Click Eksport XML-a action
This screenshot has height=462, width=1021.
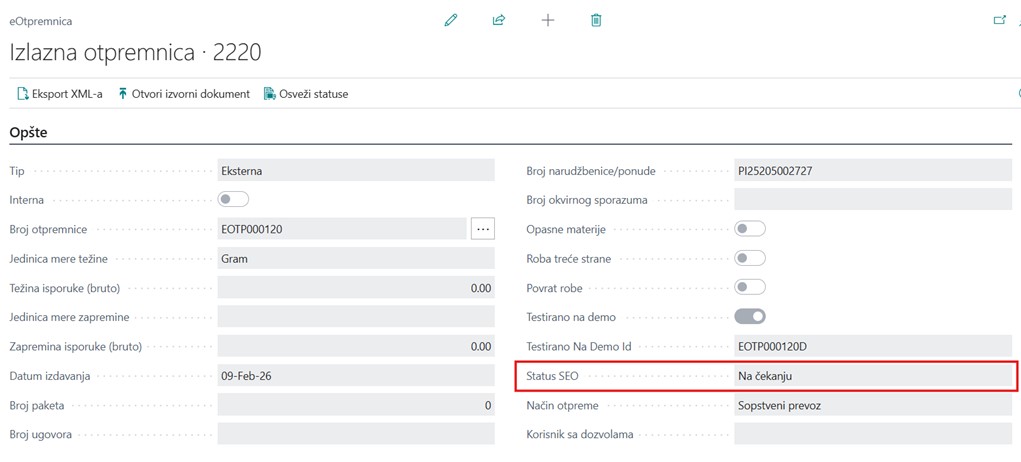(61, 94)
